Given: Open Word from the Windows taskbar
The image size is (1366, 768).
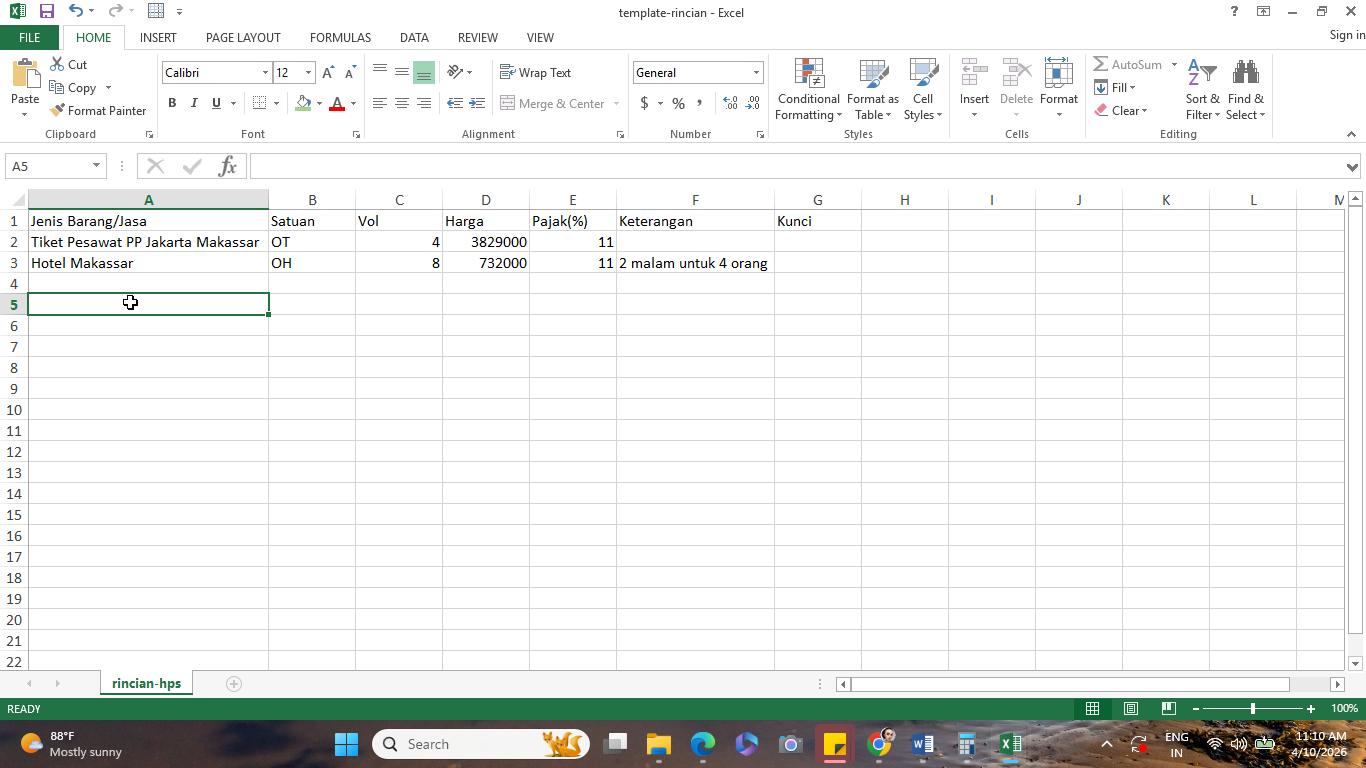Looking at the screenshot, I should click(923, 744).
